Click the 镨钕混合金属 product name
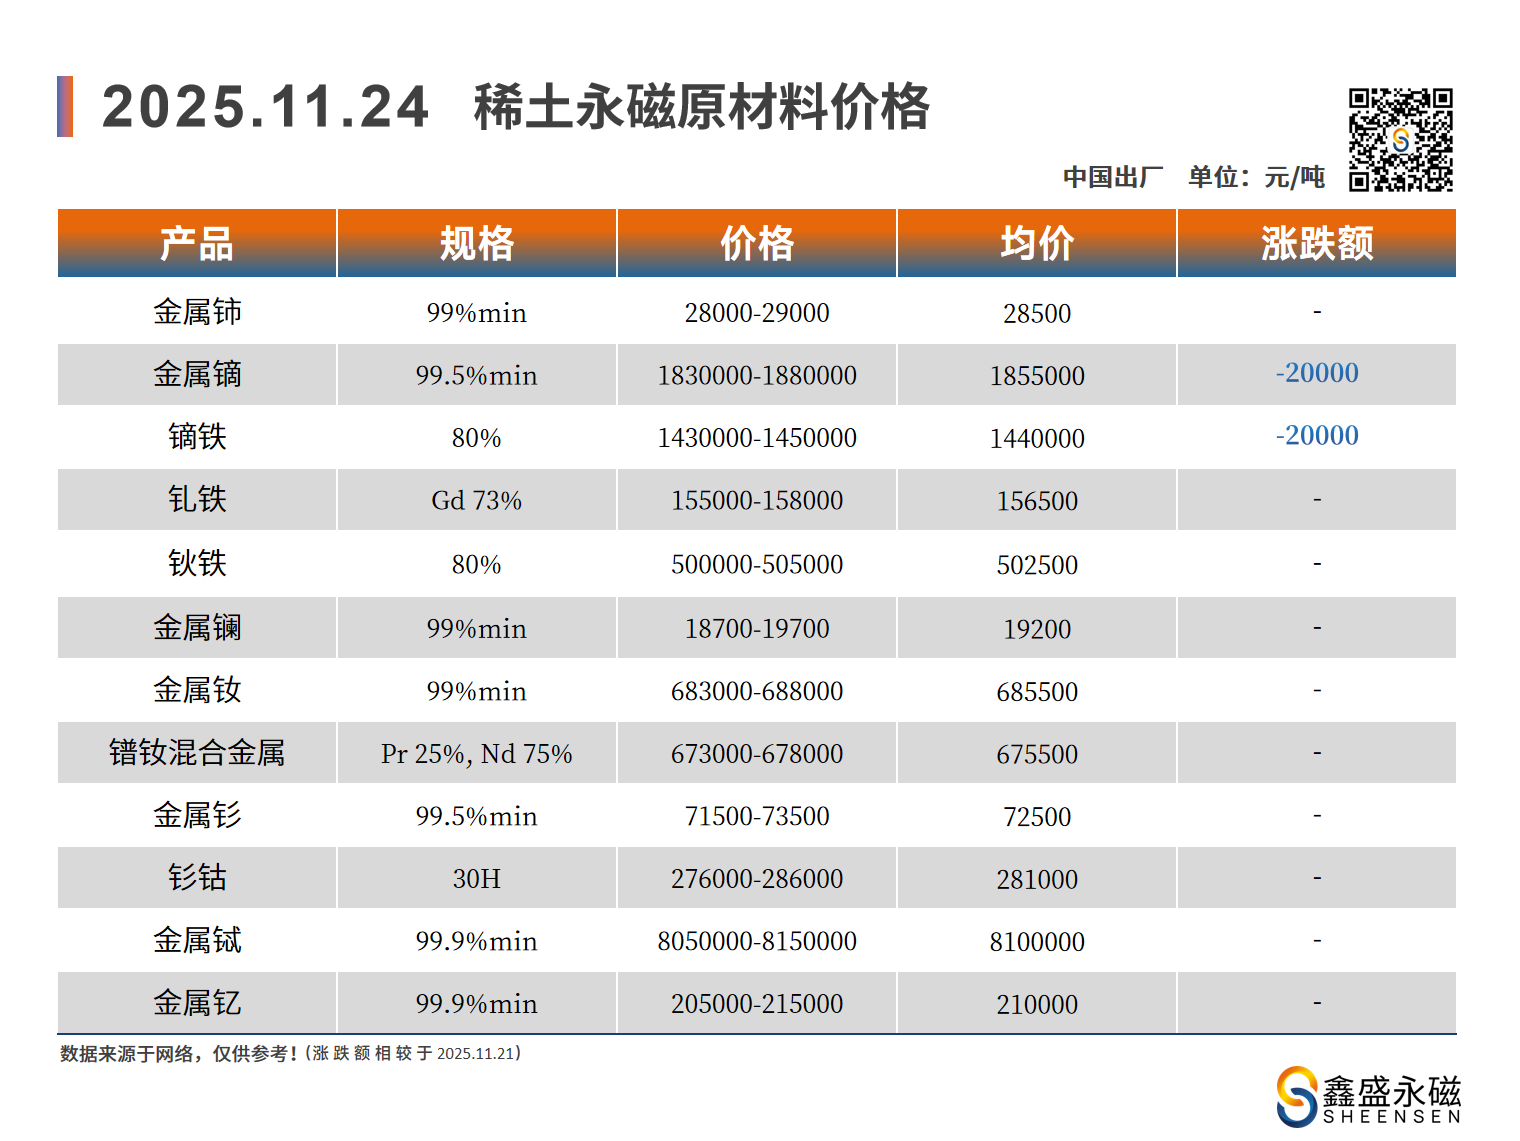The image size is (1520, 1141). pos(197,753)
